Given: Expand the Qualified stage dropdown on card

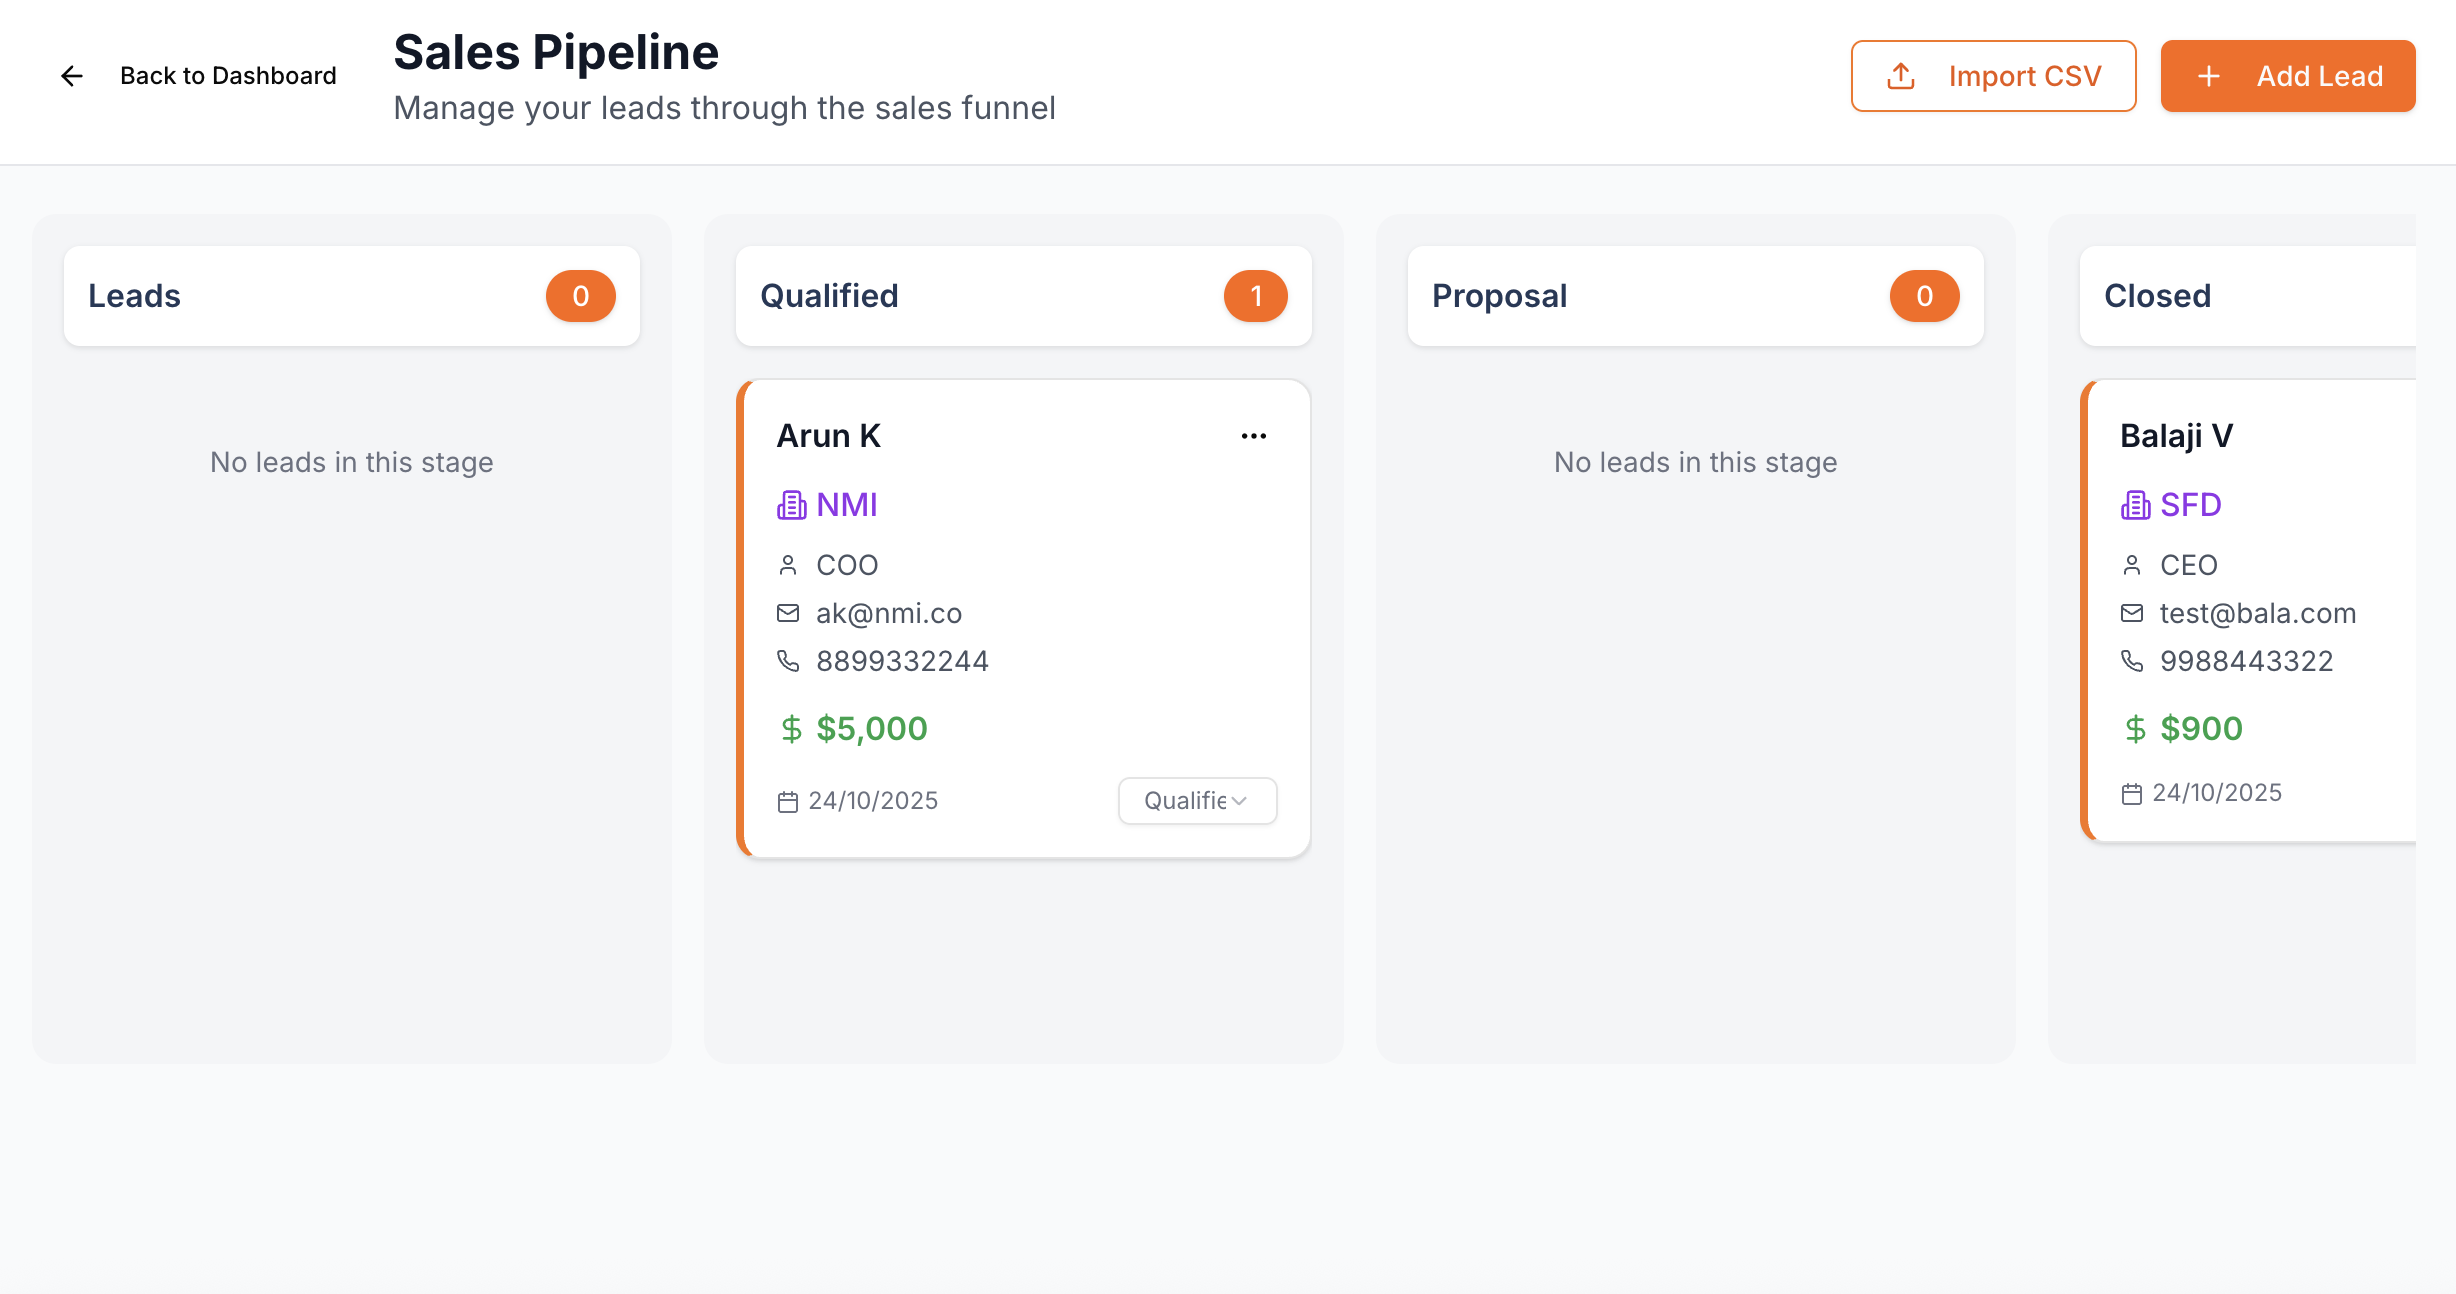Looking at the screenshot, I should tap(1197, 801).
